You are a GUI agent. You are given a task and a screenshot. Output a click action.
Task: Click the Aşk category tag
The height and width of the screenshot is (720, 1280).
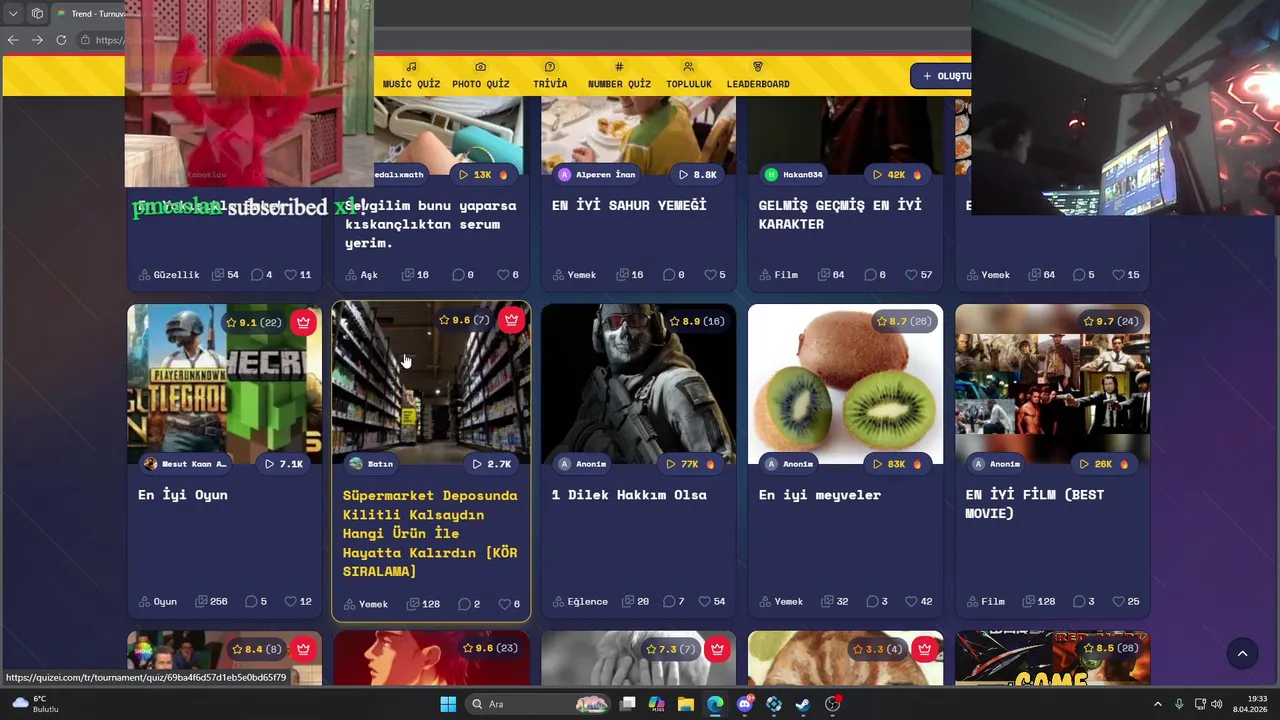(x=362, y=274)
